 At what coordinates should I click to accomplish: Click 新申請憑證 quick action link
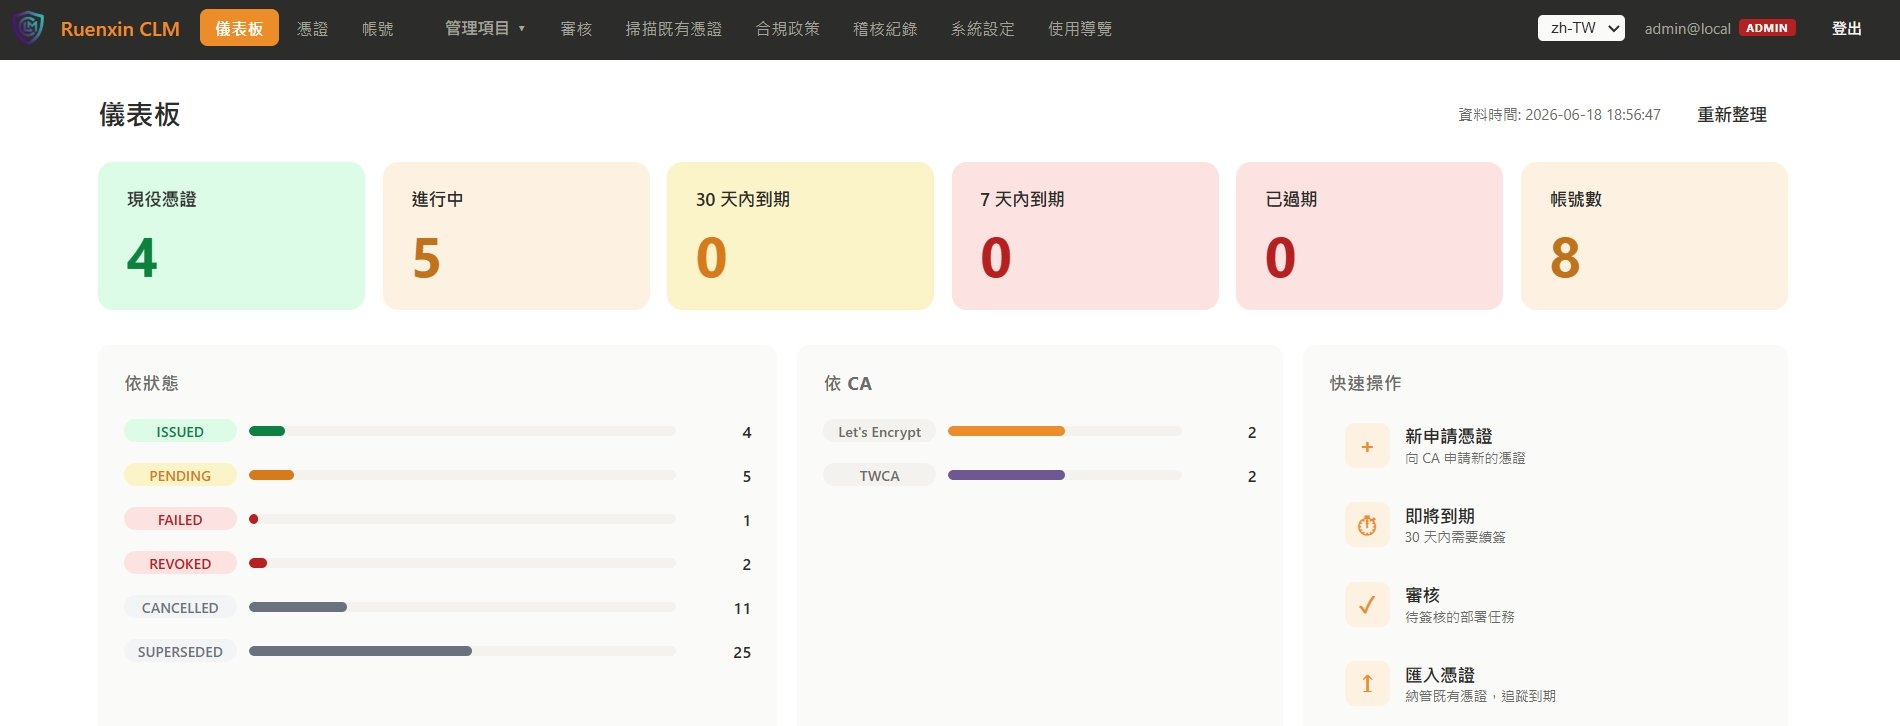(x=1448, y=436)
